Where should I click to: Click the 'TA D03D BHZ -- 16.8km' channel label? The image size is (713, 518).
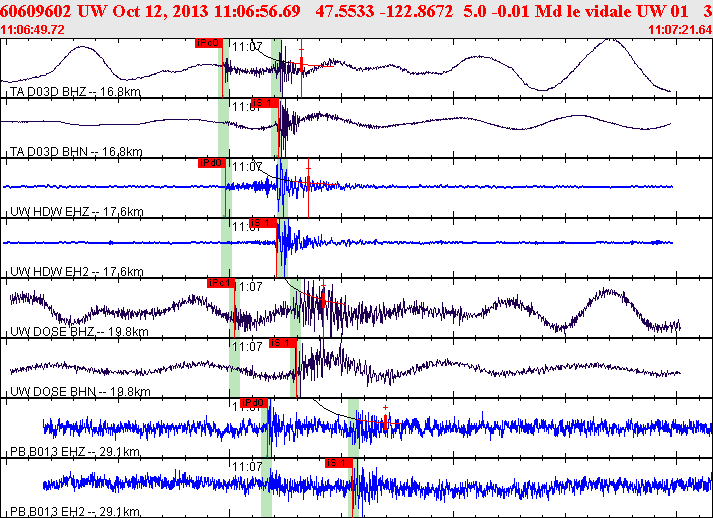point(75,92)
